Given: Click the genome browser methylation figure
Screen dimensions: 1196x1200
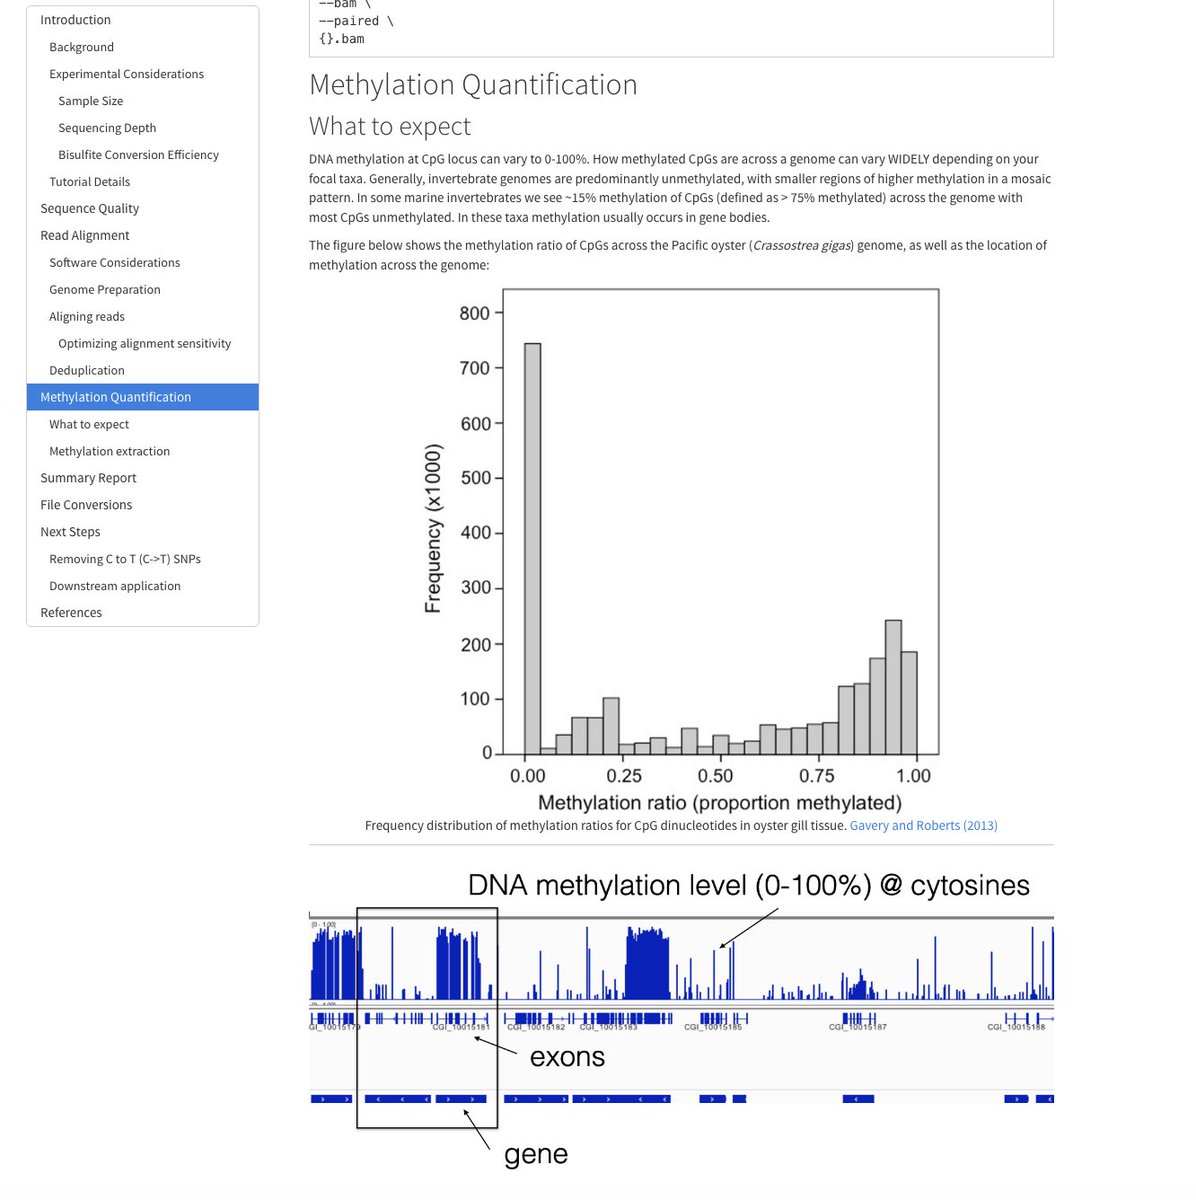Looking at the screenshot, I should click(681, 1018).
